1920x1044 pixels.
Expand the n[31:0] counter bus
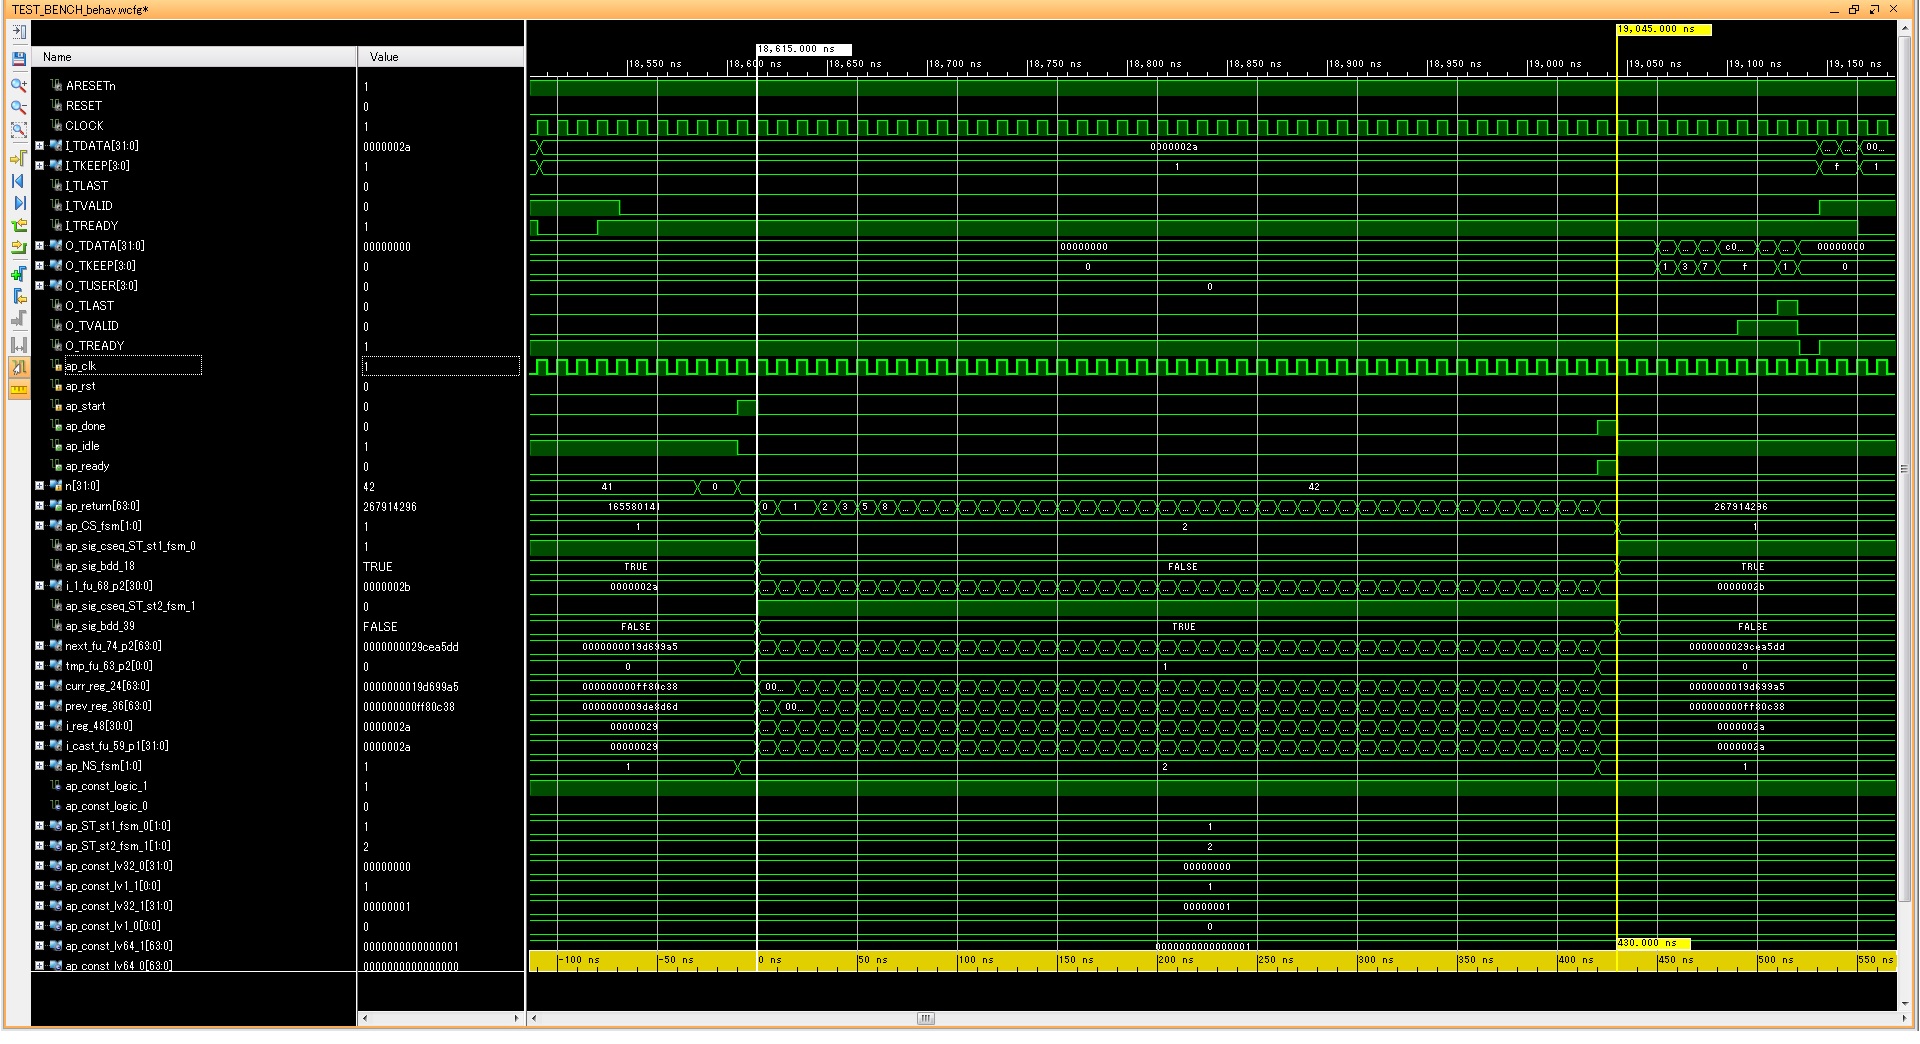click(x=38, y=486)
